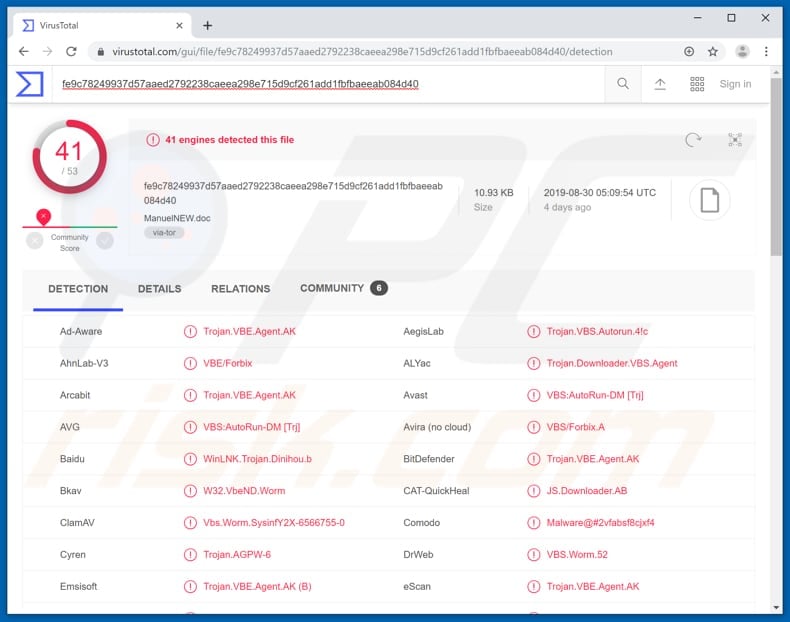
Task: Select the VirusTotal browser tab
Action: click(101, 25)
